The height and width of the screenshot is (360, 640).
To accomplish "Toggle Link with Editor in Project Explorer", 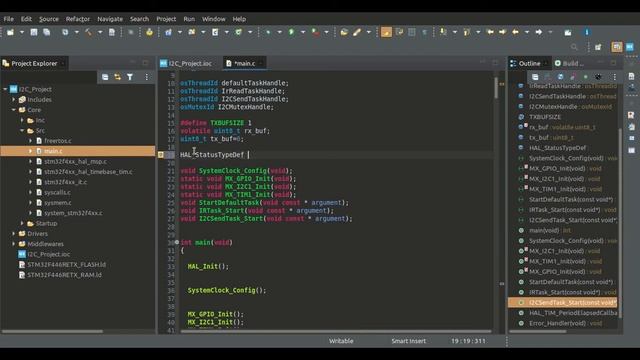I will (118, 77).
